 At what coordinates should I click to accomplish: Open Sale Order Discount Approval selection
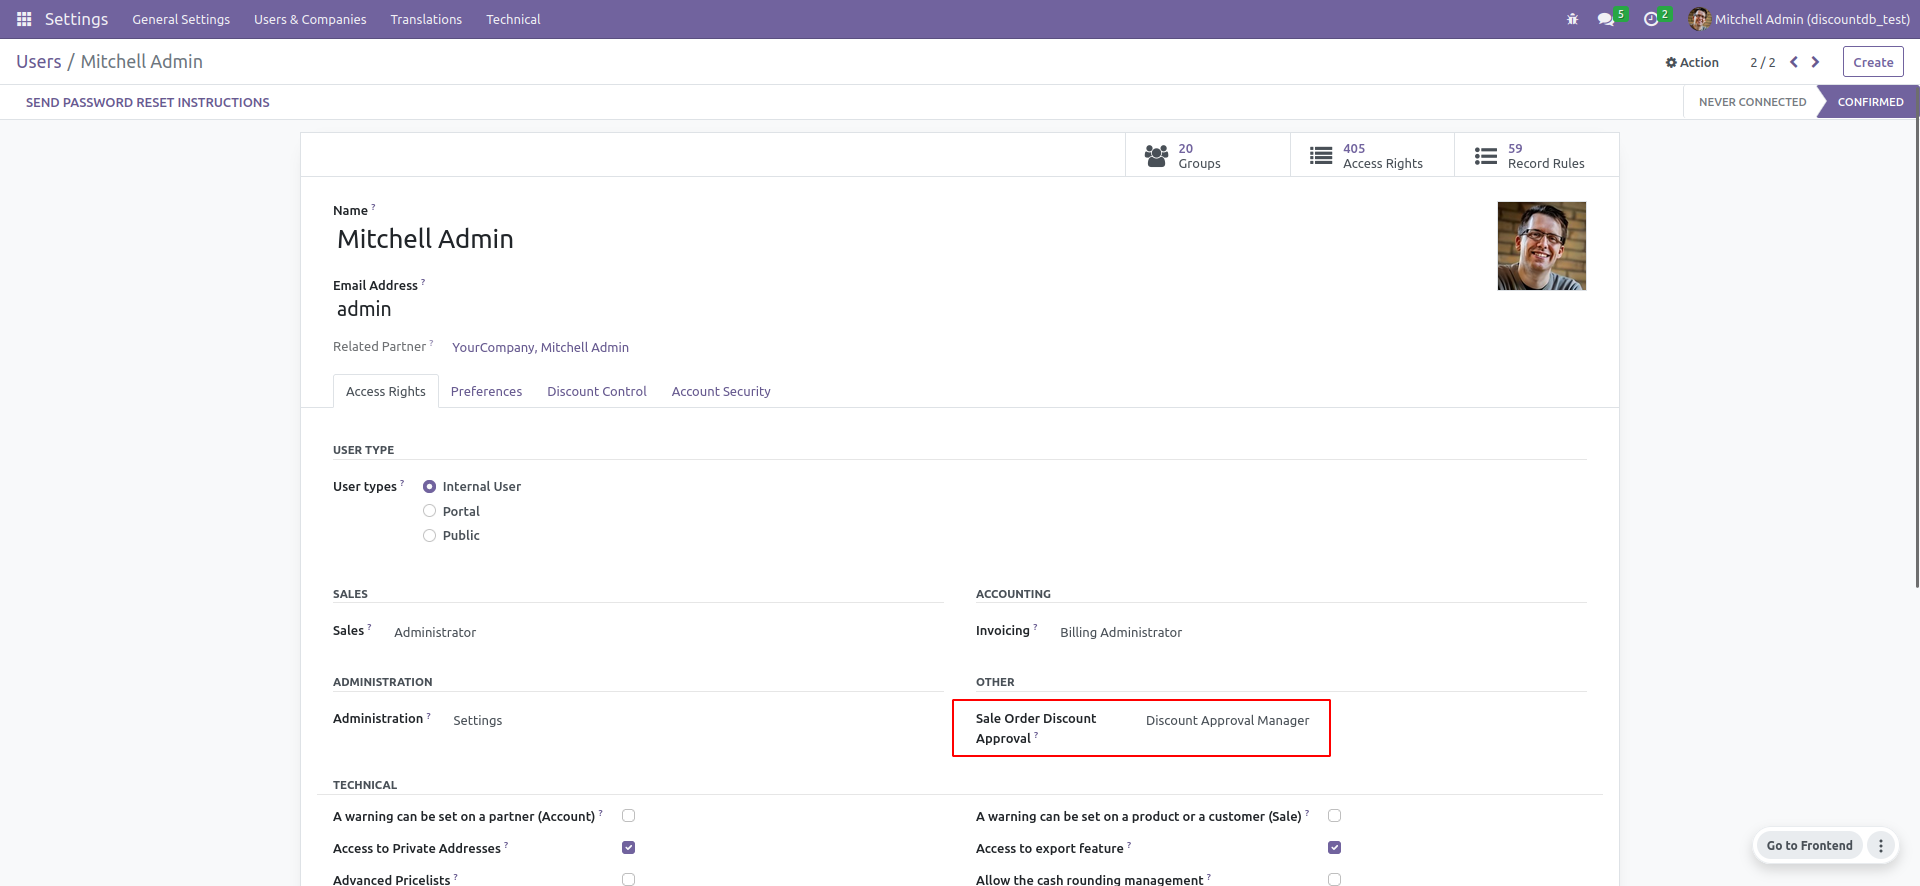(1227, 721)
